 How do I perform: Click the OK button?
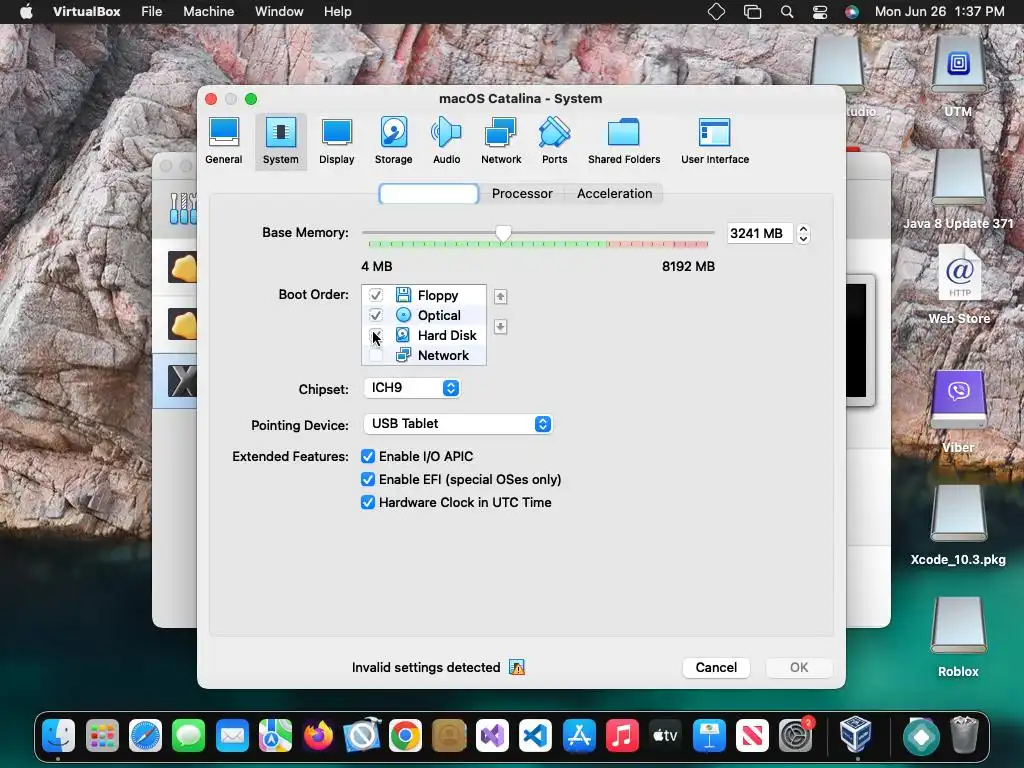(x=799, y=667)
